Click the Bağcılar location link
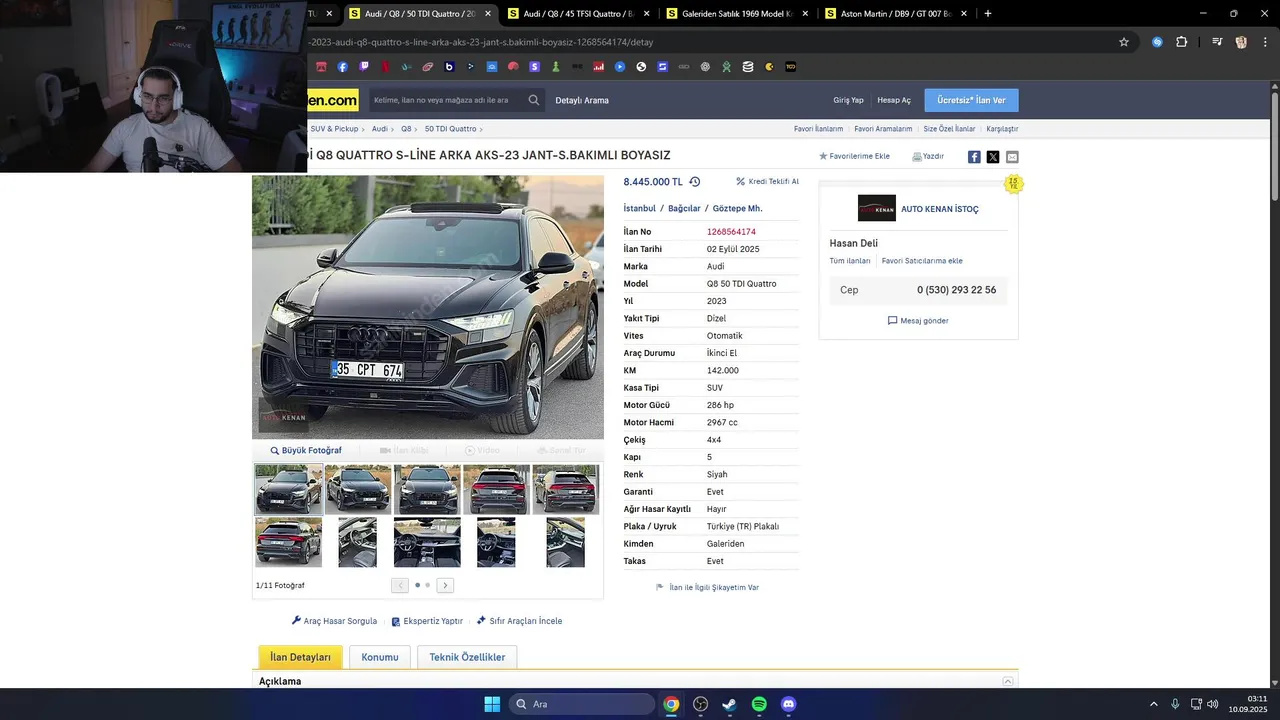 coord(684,208)
